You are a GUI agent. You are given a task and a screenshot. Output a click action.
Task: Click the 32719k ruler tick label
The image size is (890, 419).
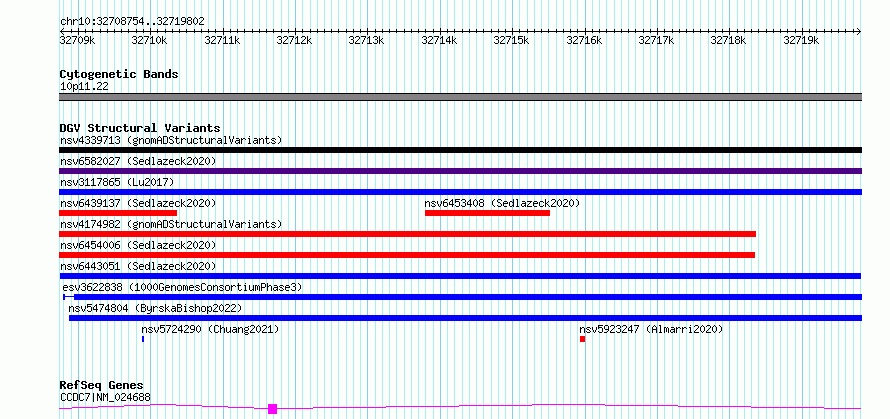tap(801, 40)
